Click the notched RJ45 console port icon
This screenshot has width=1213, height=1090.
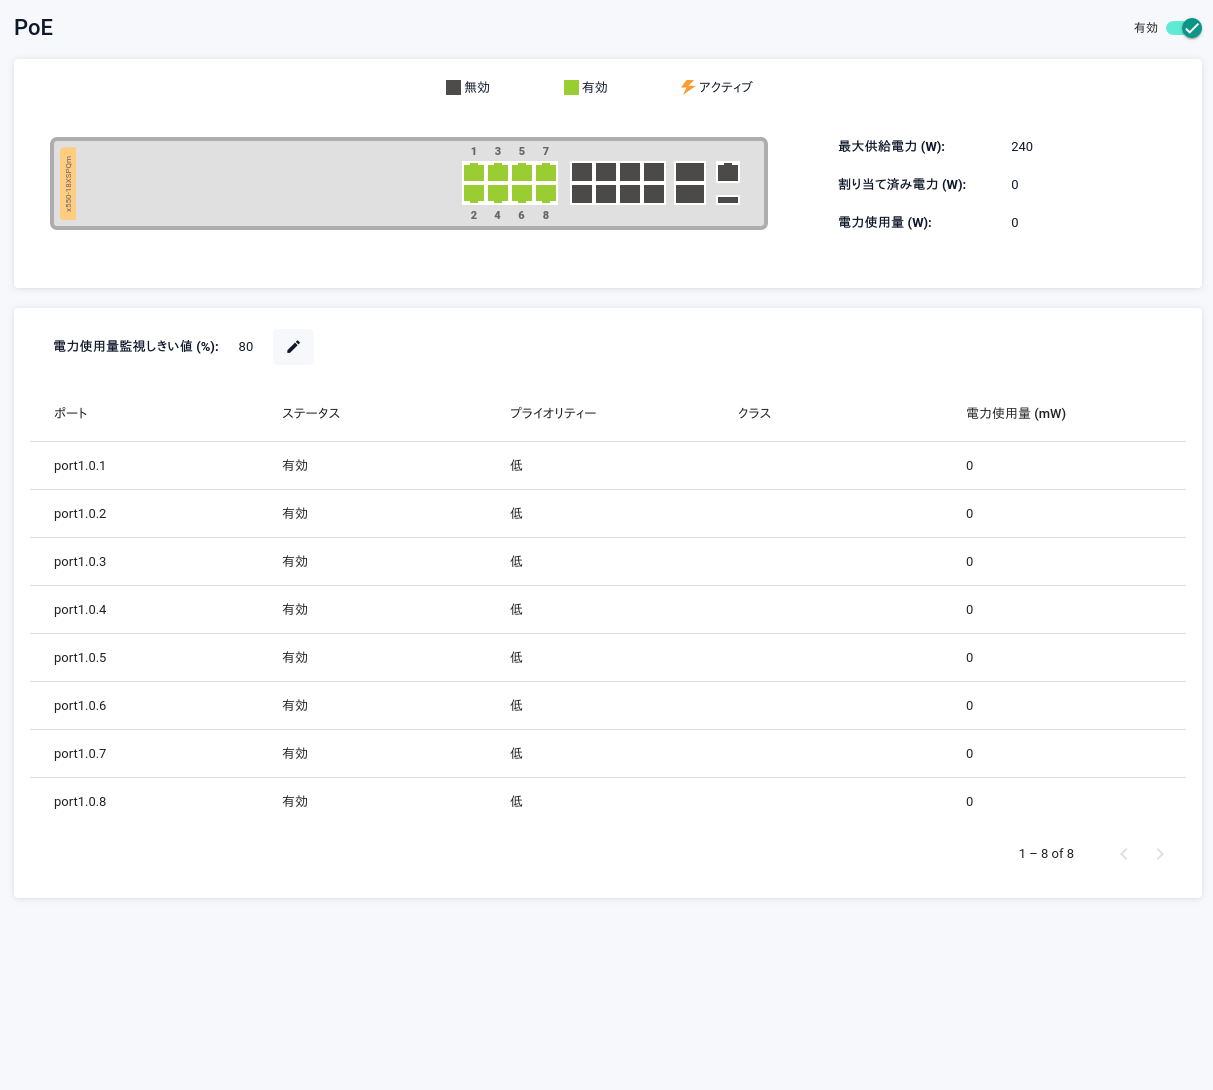(x=728, y=172)
